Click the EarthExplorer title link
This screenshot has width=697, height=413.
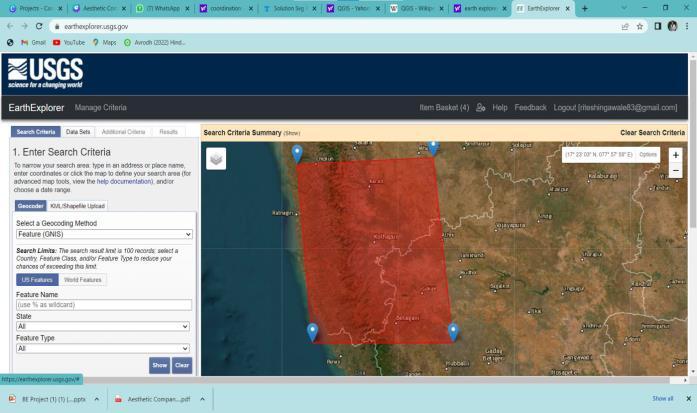pos(36,108)
